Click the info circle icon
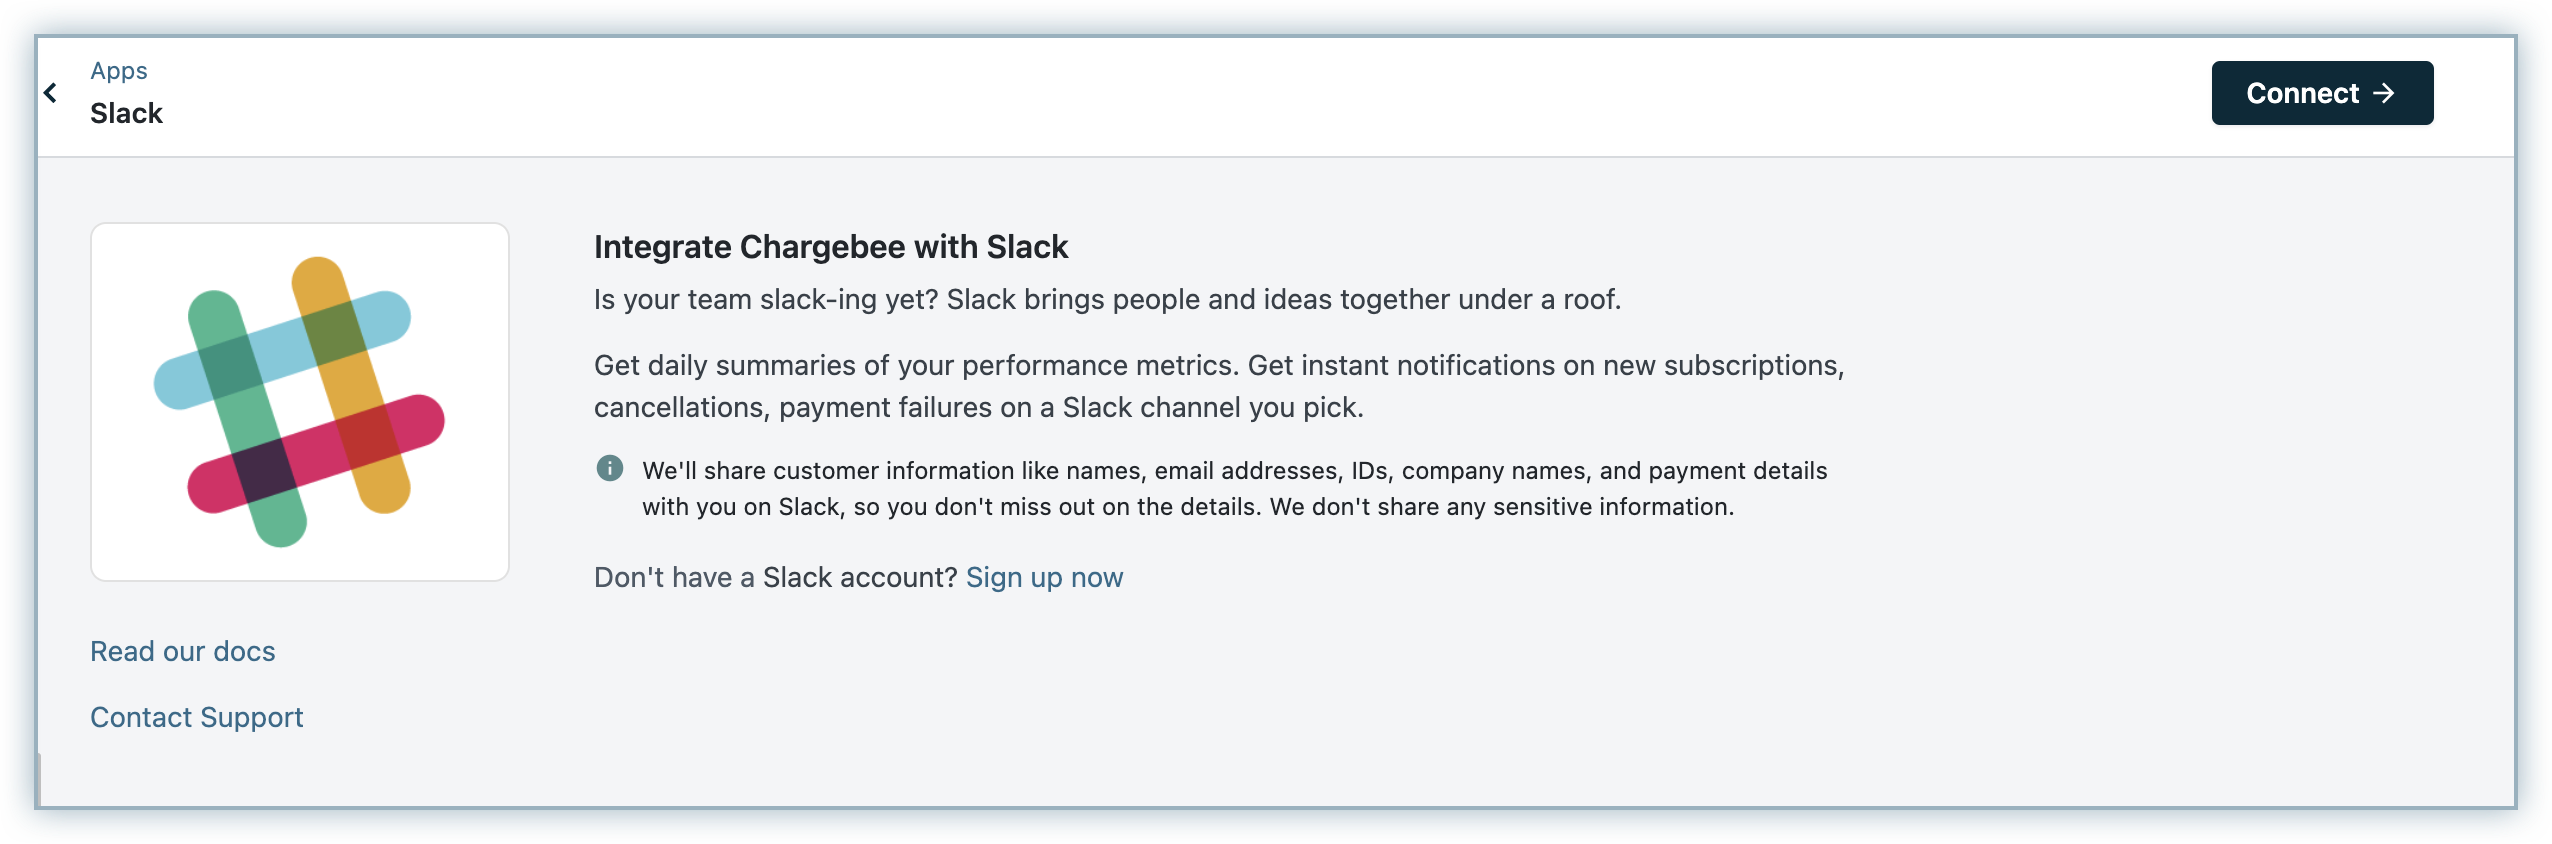 coord(610,468)
